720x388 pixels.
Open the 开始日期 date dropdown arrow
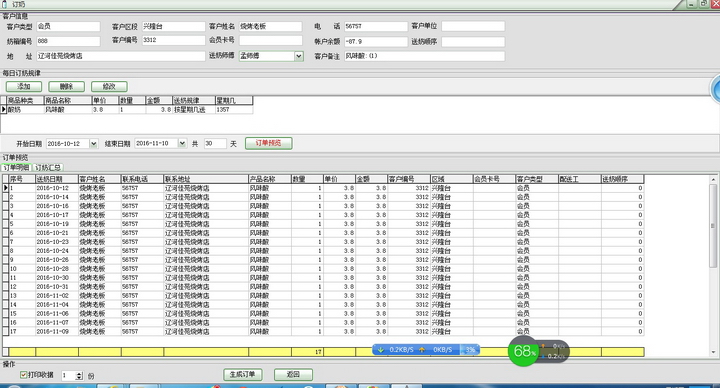tap(94, 144)
